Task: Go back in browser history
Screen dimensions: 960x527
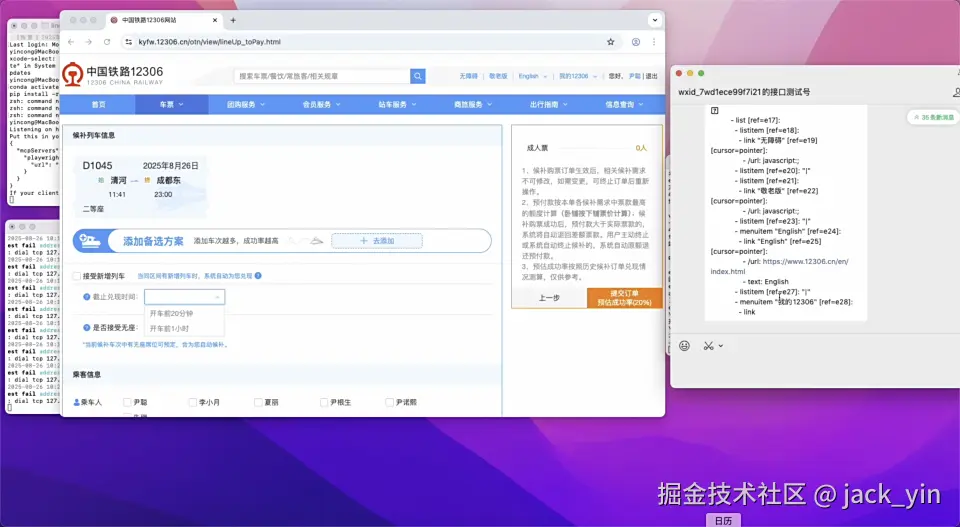Action: [71, 42]
